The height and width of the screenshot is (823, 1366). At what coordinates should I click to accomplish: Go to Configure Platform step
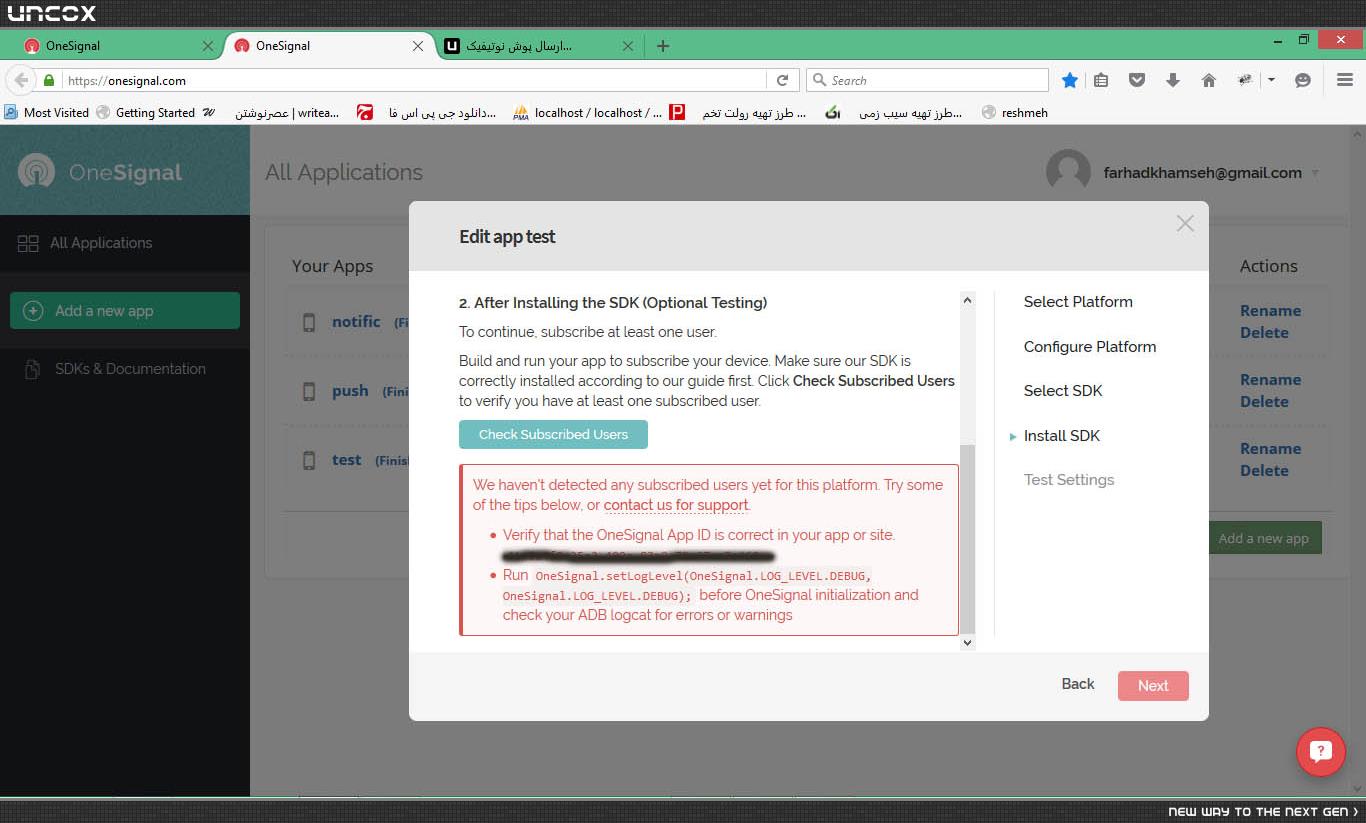click(x=1090, y=347)
